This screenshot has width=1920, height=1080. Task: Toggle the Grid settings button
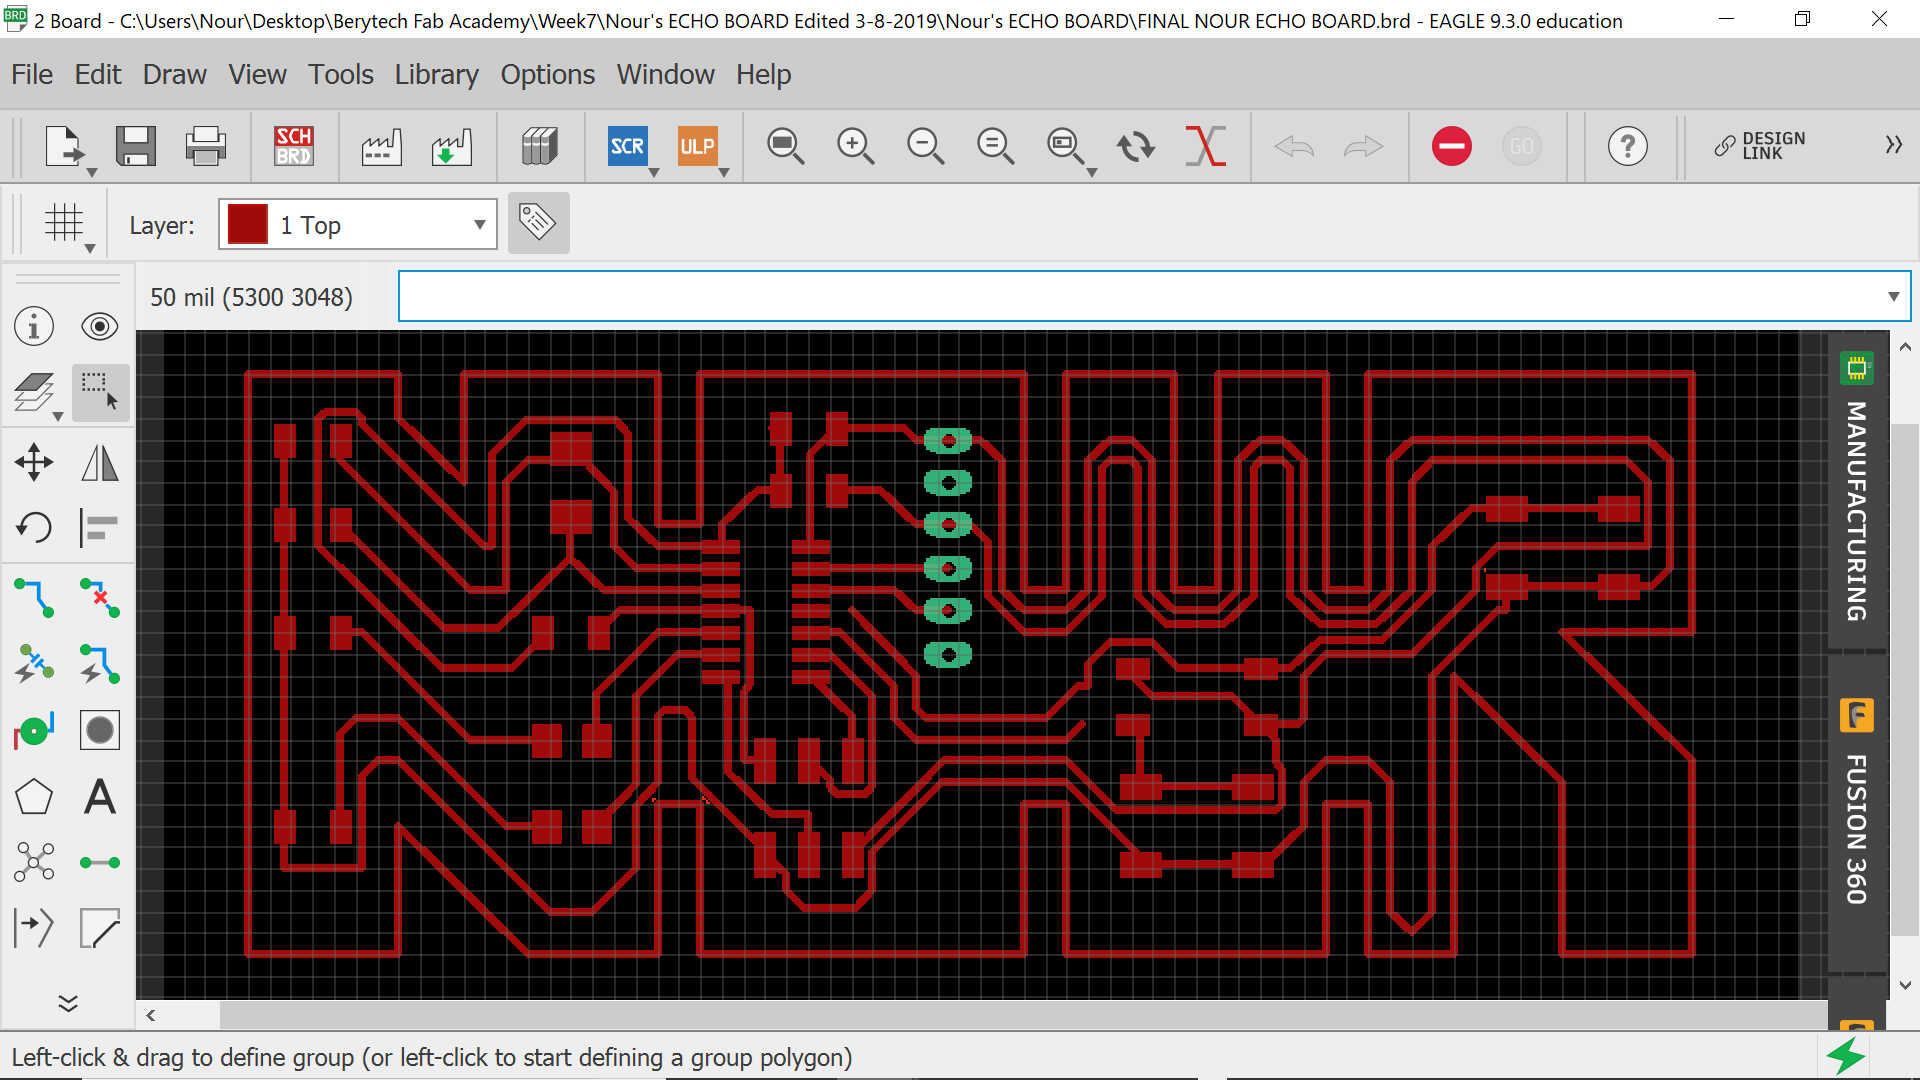click(64, 223)
